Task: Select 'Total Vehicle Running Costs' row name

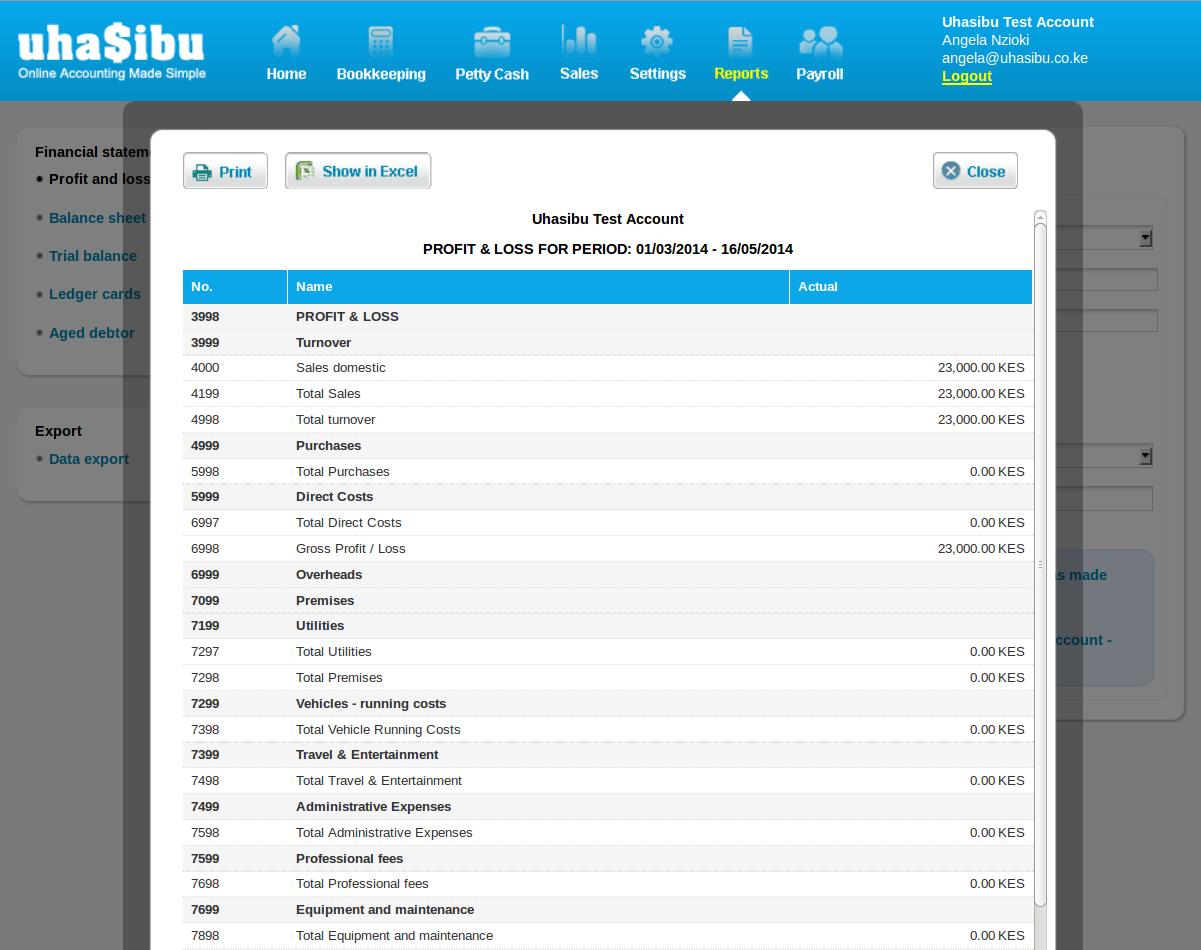Action: click(x=378, y=730)
